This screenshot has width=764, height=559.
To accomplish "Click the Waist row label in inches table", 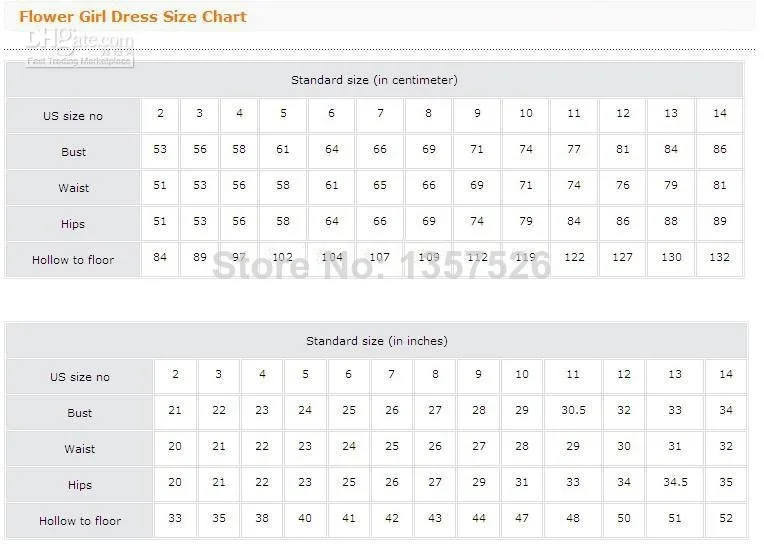I will pos(80,449).
